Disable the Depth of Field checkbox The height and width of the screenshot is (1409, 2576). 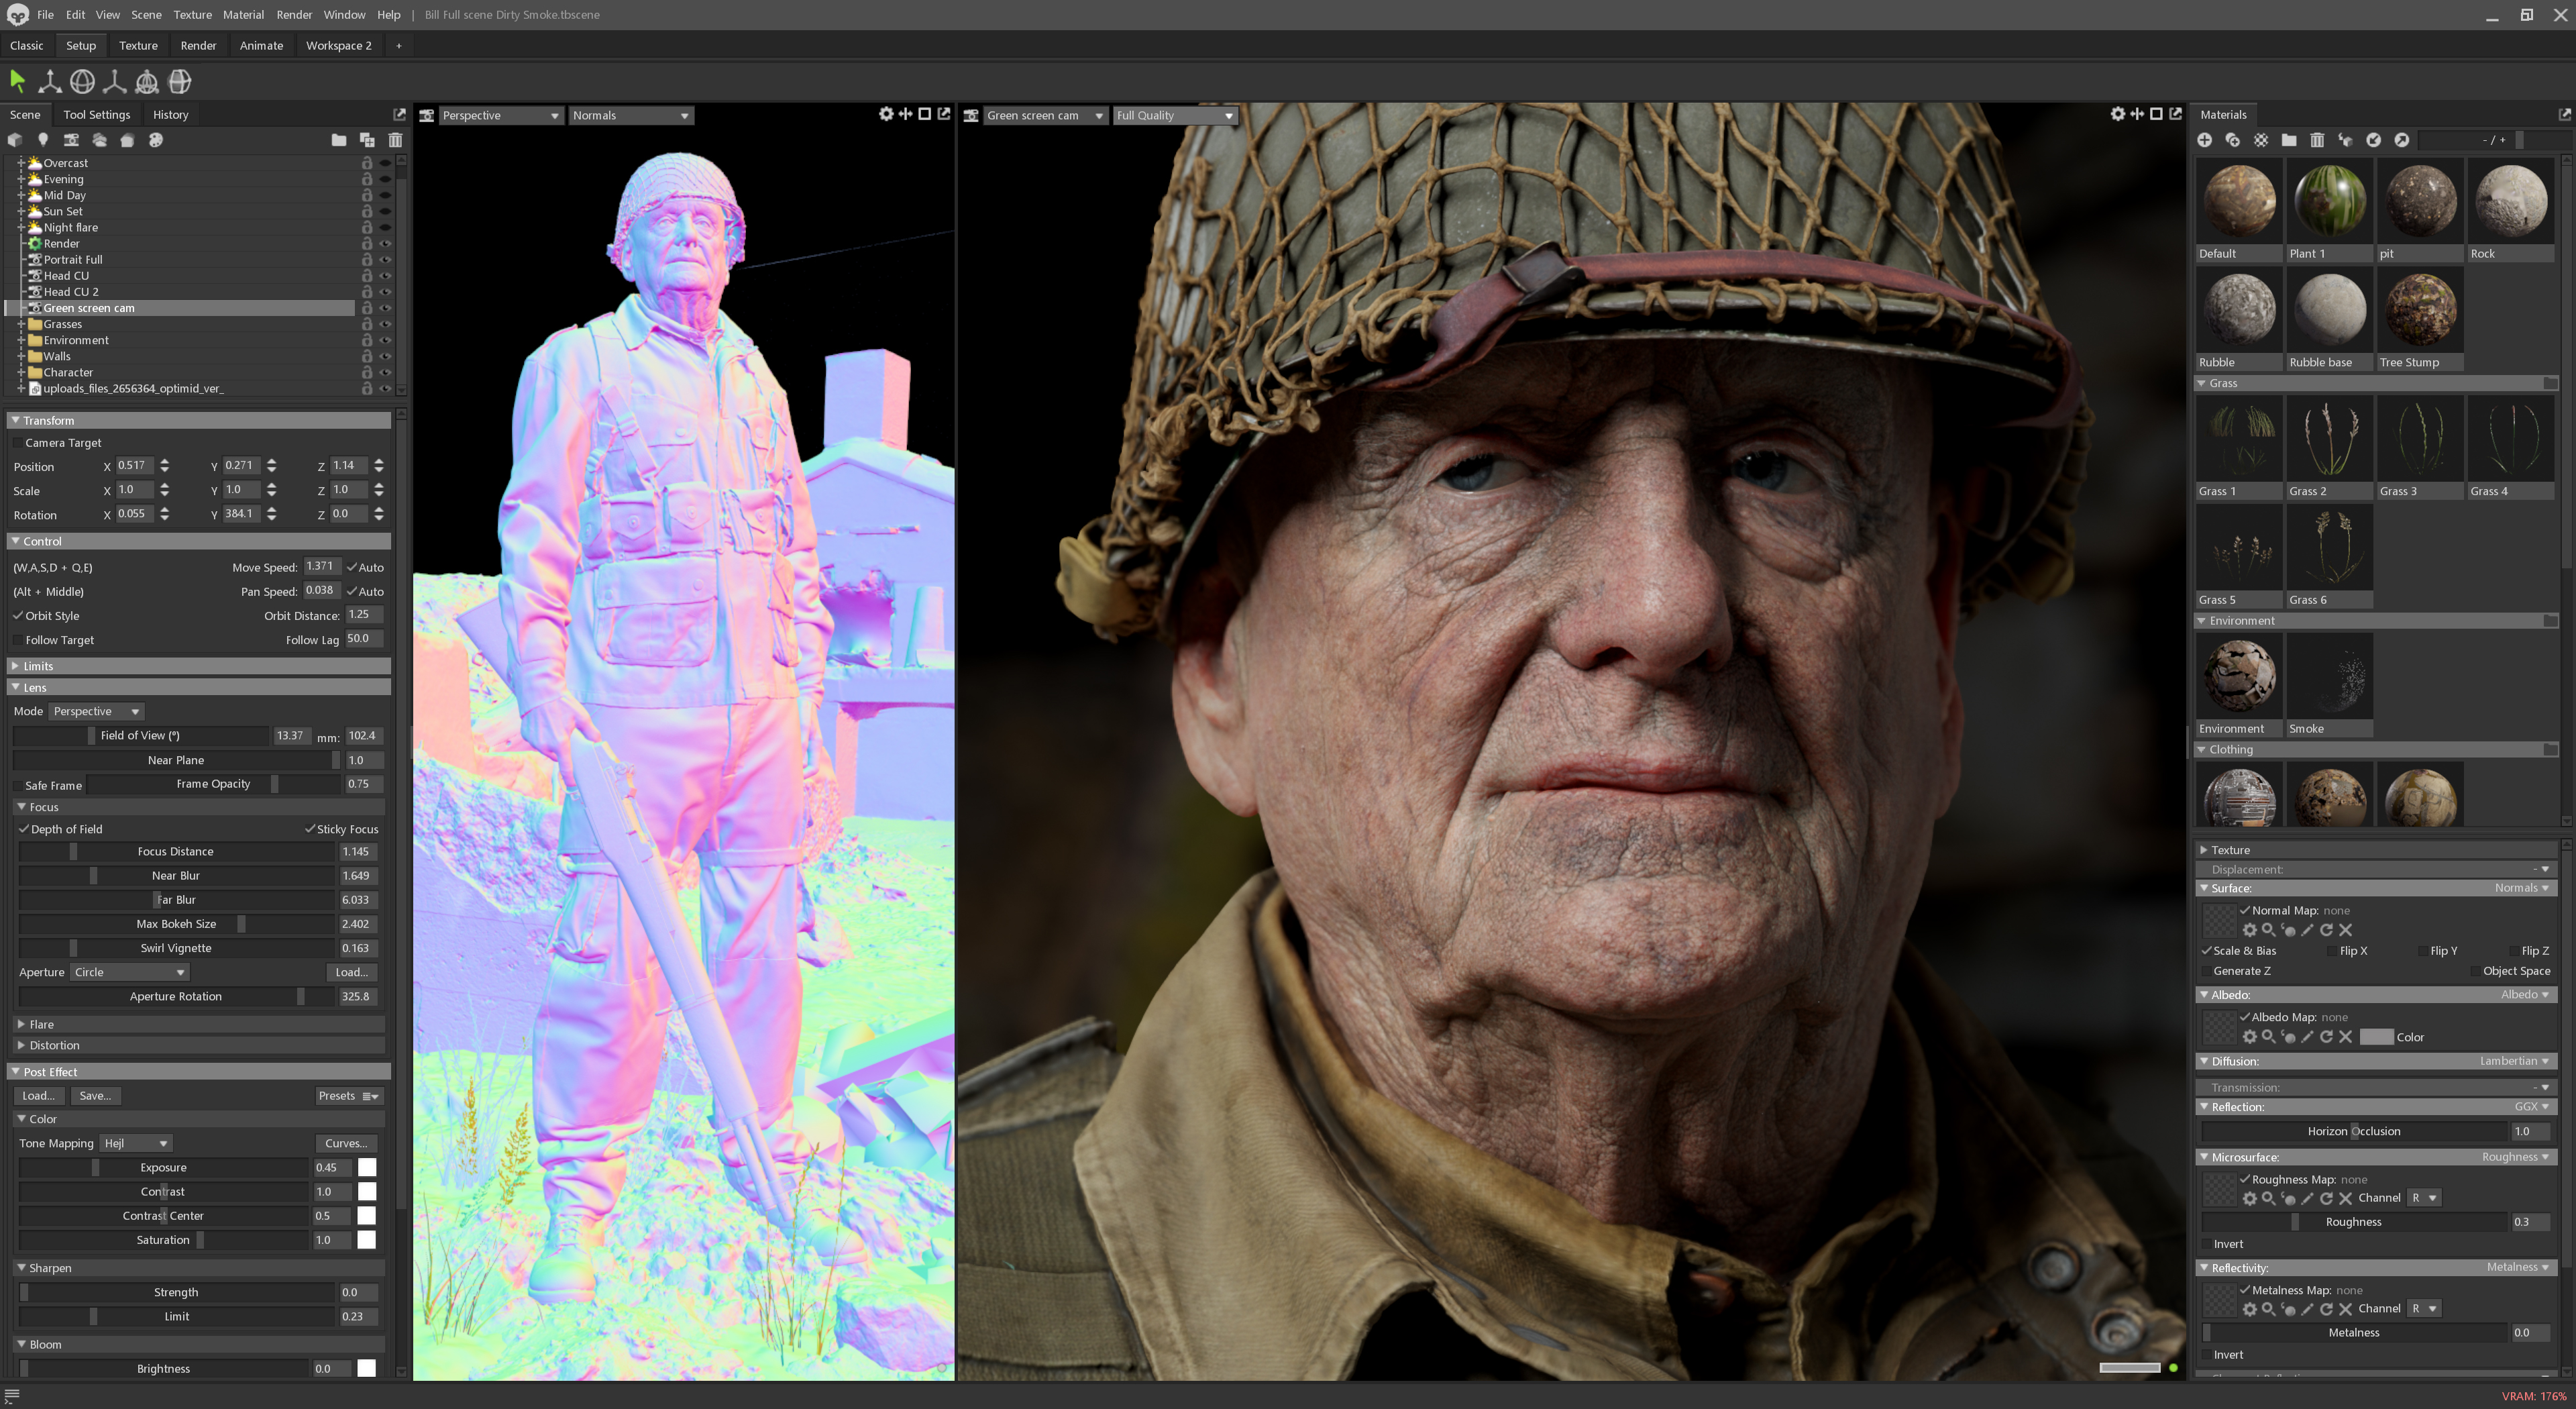point(24,829)
